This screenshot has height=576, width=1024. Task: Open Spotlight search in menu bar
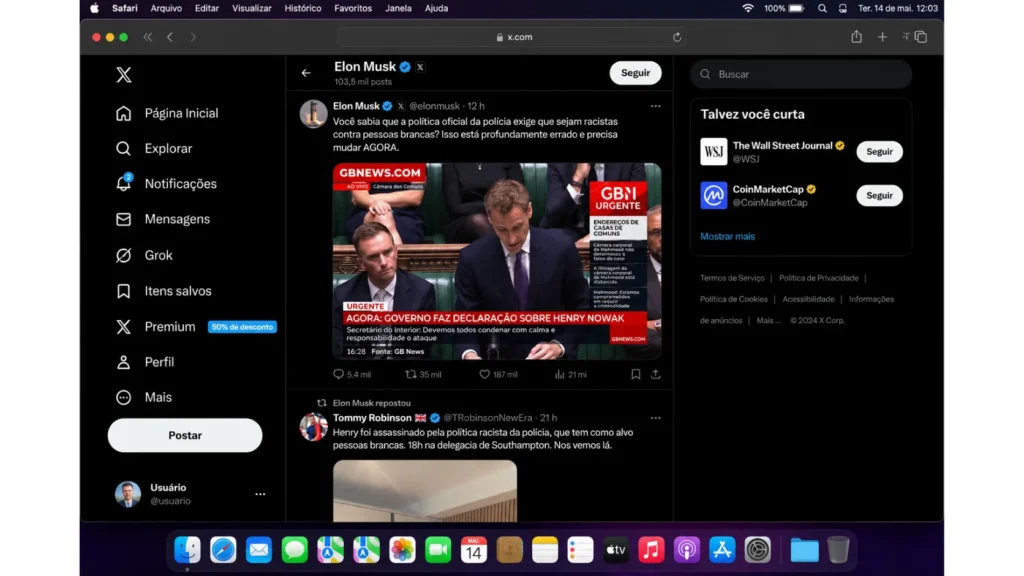point(822,8)
